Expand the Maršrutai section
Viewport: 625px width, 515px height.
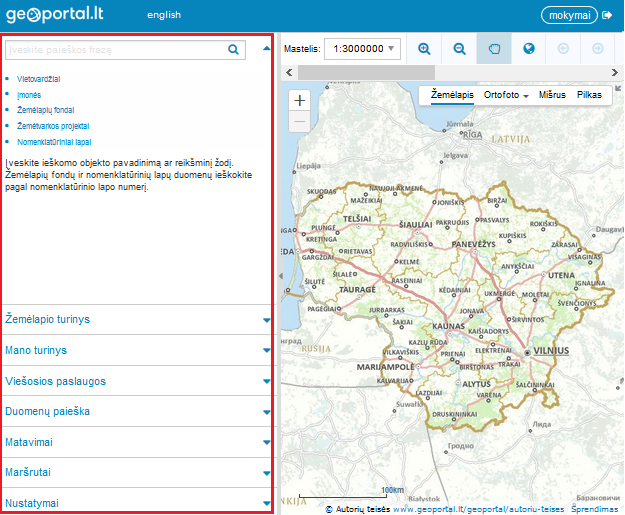tap(137, 473)
